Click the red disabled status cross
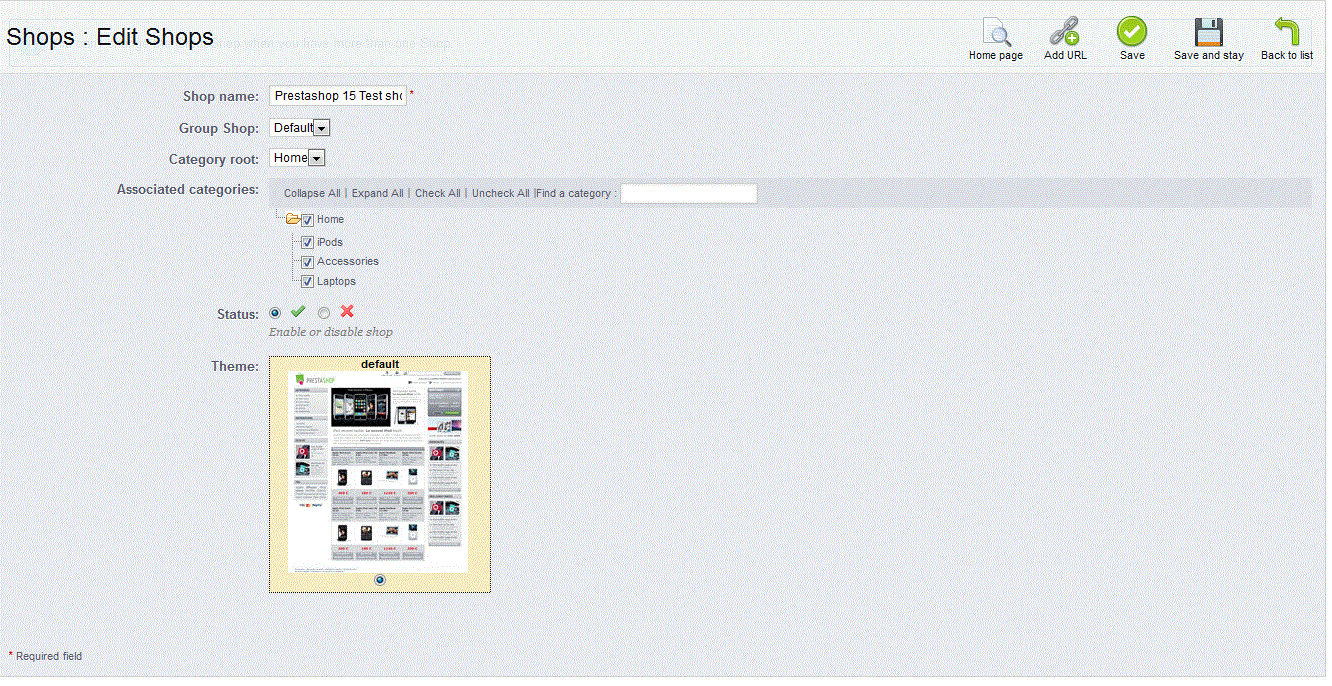Screen dimensions: 1332x686 point(347,312)
